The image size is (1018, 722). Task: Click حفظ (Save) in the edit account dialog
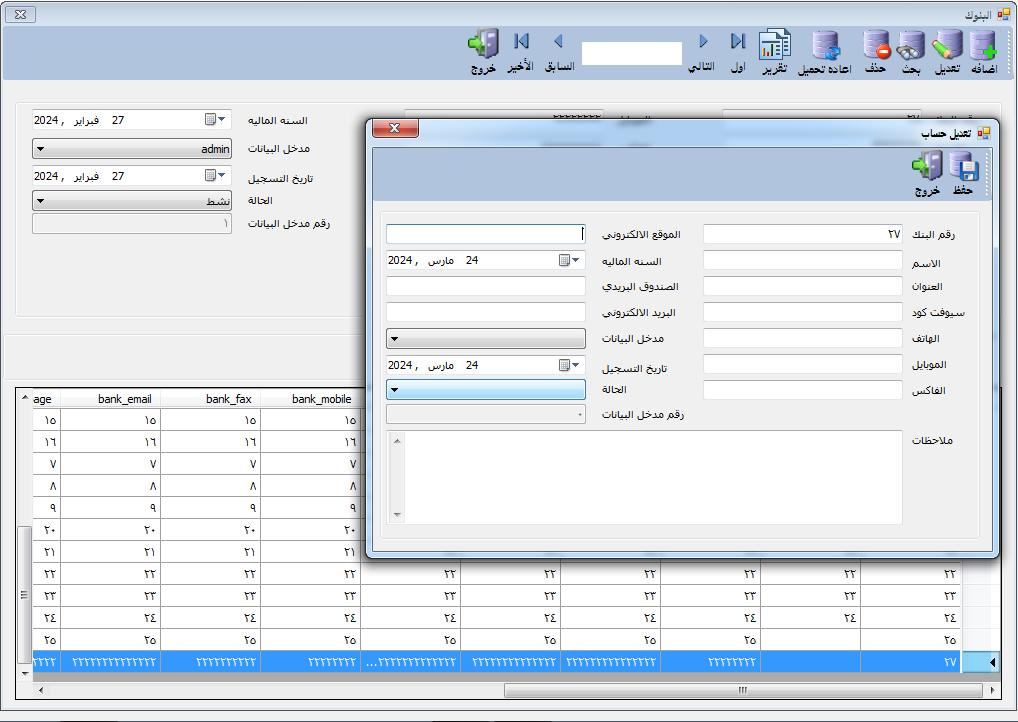963,168
